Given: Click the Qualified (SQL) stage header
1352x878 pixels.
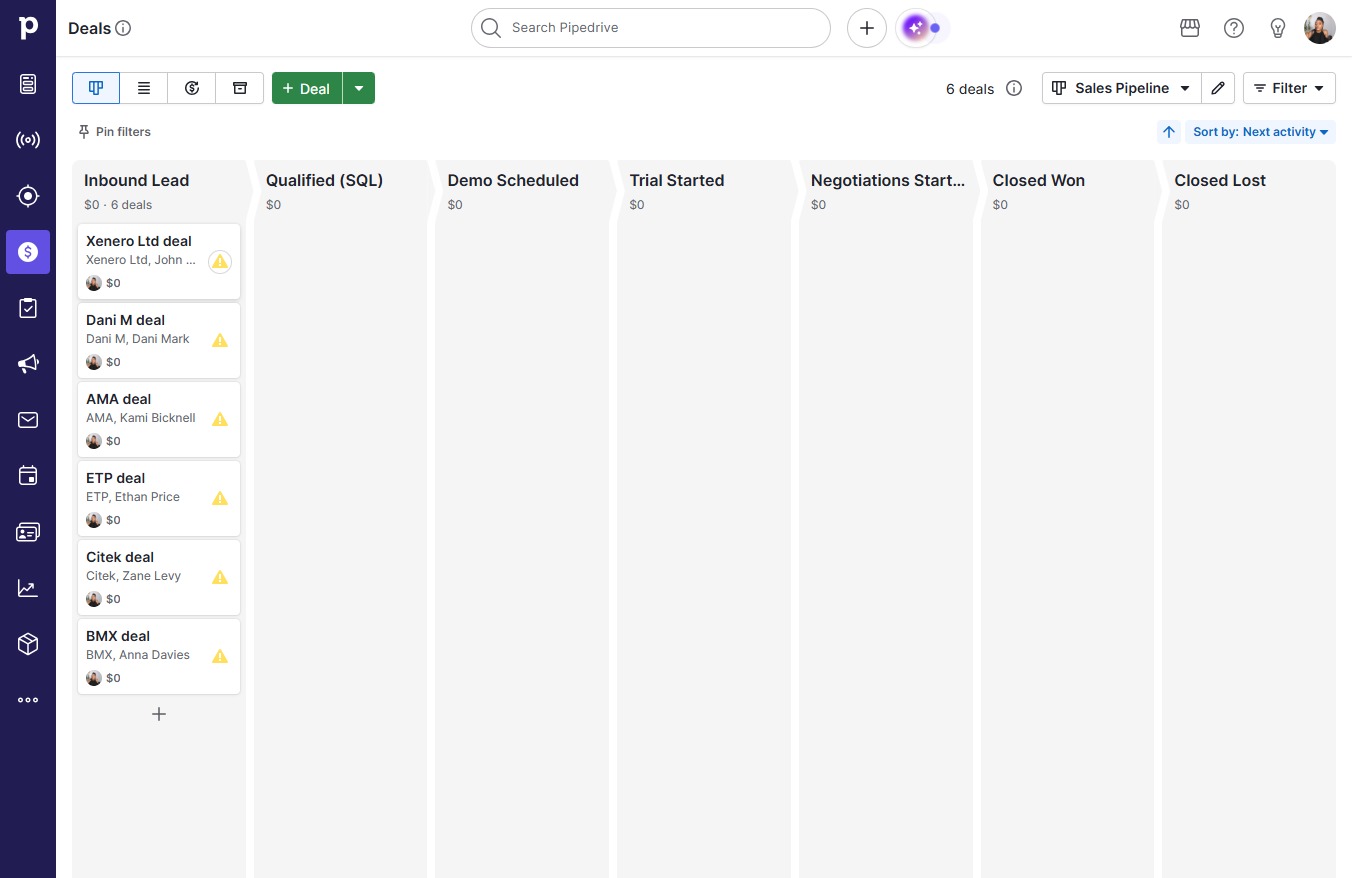Looking at the screenshot, I should click(325, 180).
